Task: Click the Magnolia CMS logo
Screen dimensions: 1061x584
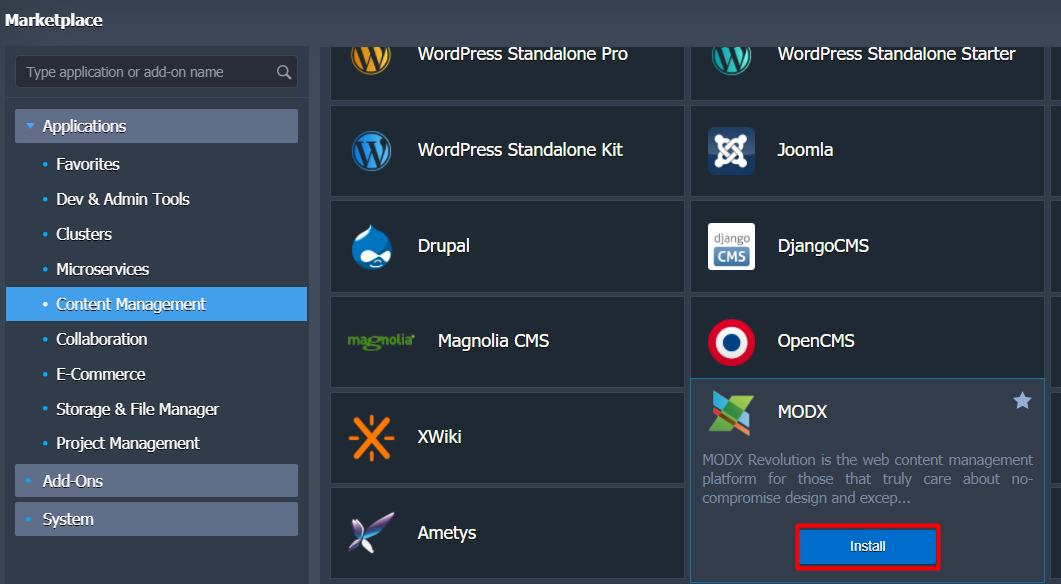Action: [381, 340]
